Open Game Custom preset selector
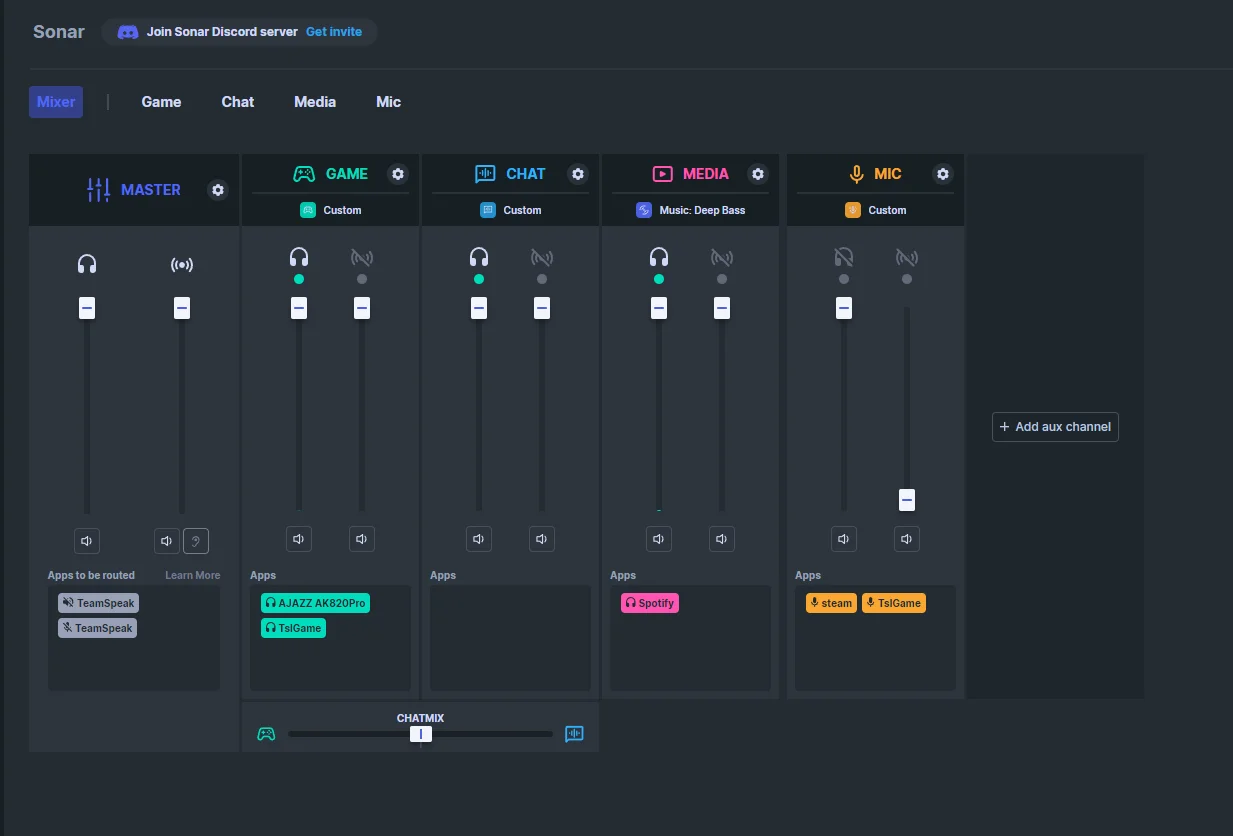The image size is (1233, 836). coord(331,210)
